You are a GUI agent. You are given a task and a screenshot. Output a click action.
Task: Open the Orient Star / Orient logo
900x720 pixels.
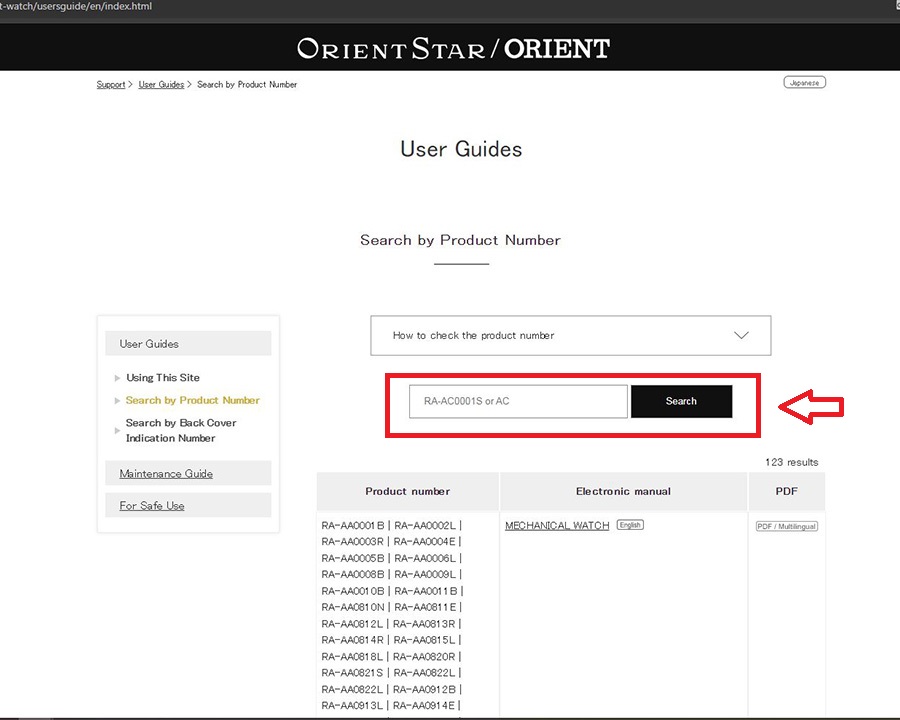tap(453, 49)
